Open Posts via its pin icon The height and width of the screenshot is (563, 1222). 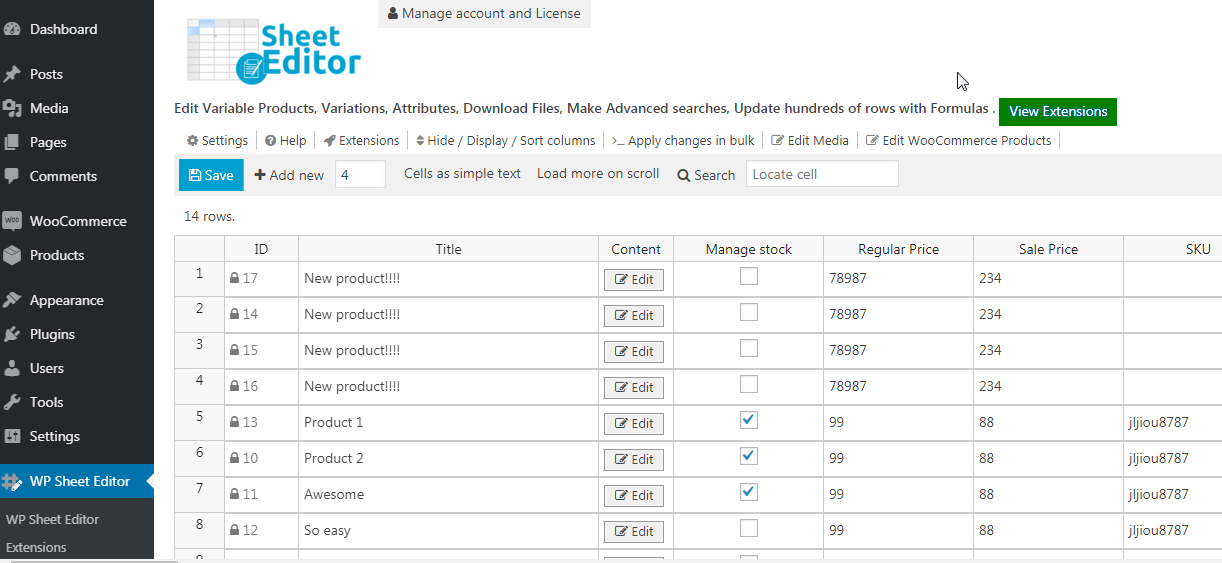pyautogui.click(x=13, y=74)
